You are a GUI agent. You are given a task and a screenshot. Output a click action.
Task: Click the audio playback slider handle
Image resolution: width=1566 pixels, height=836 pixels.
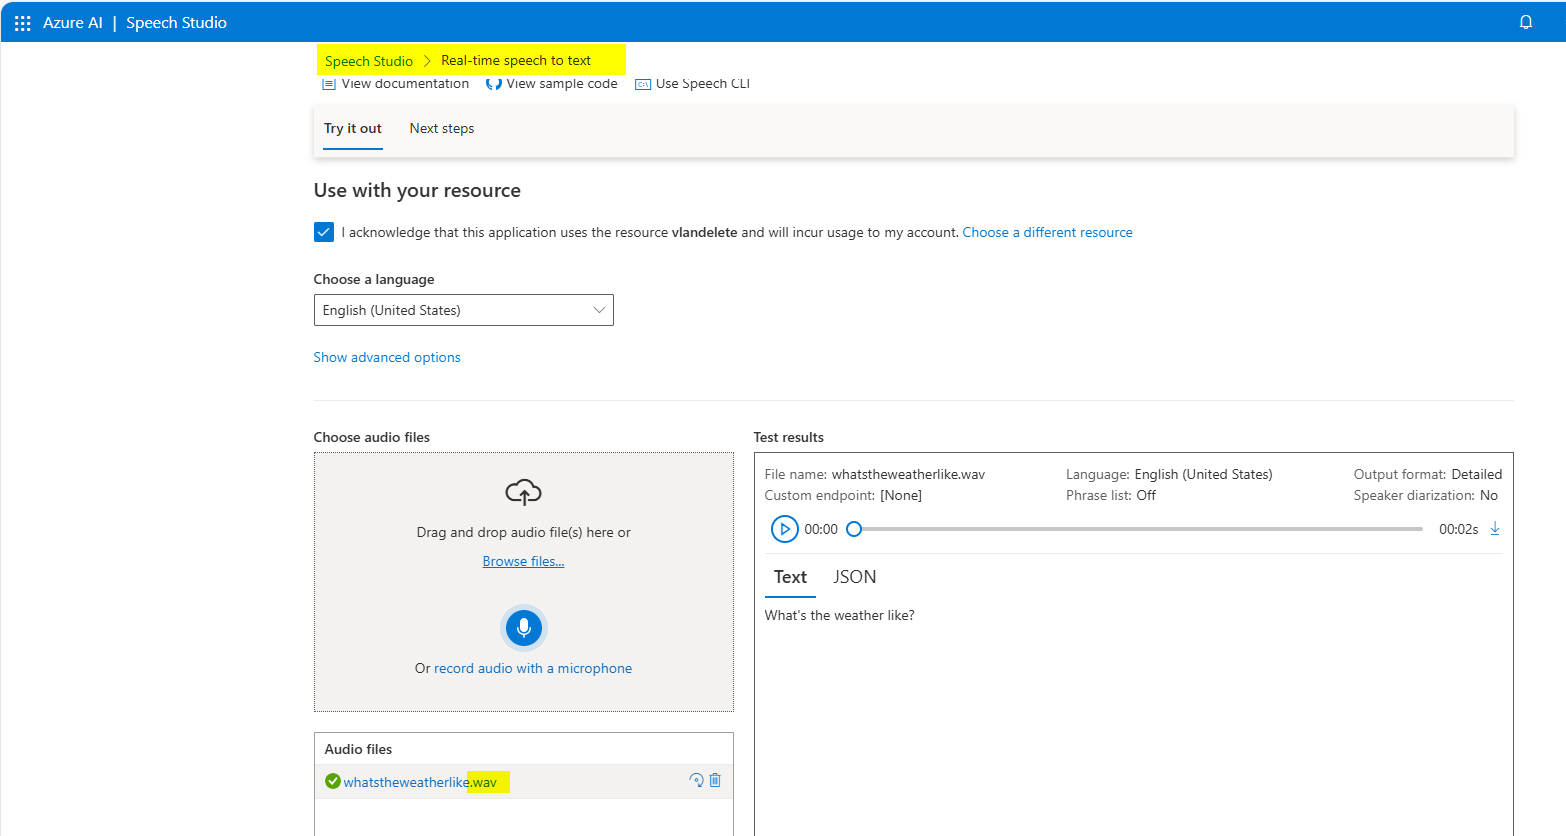pyautogui.click(x=854, y=529)
